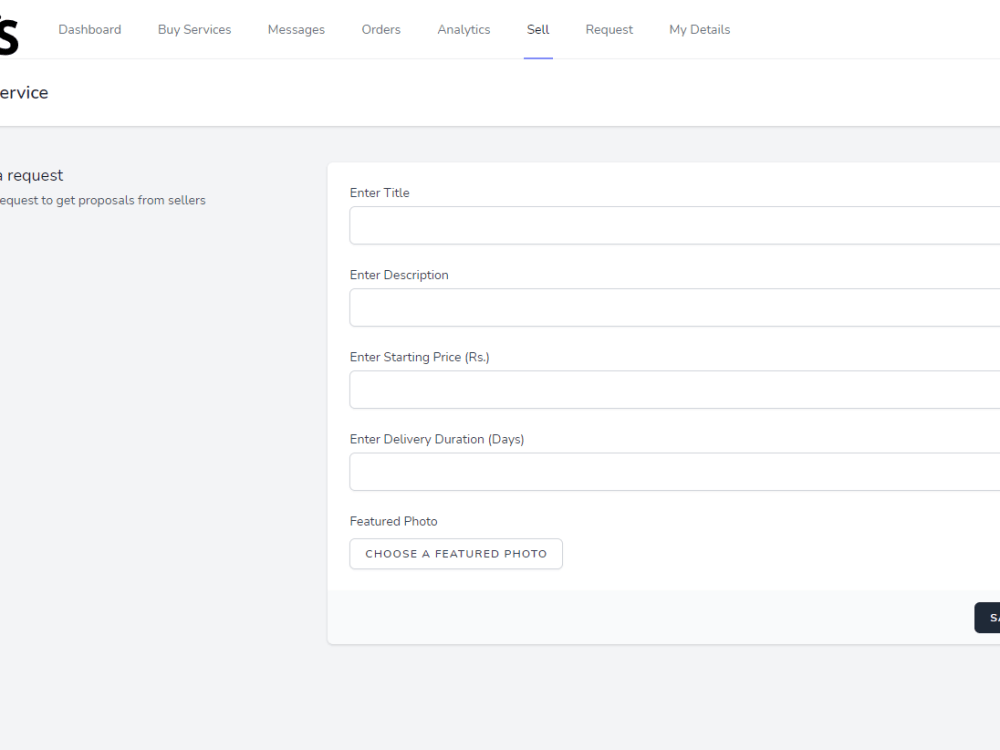Image resolution: width=1000 pixels, height=750 pixels.
Task: Switch to the Buy Services tab
Action: [x=194, y=29]
